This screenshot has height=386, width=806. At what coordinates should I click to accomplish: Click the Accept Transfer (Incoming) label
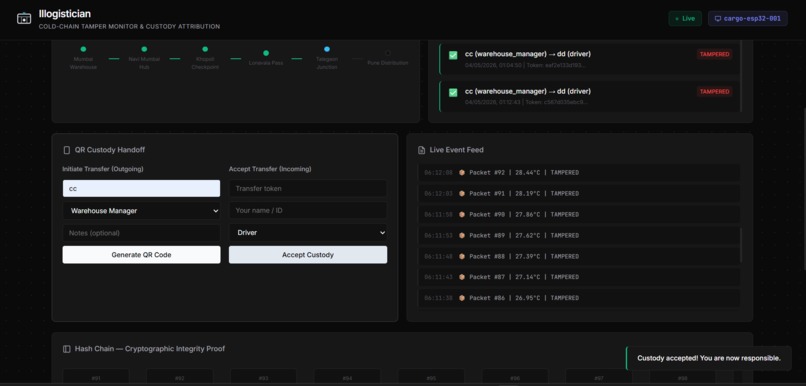point(270,169)
